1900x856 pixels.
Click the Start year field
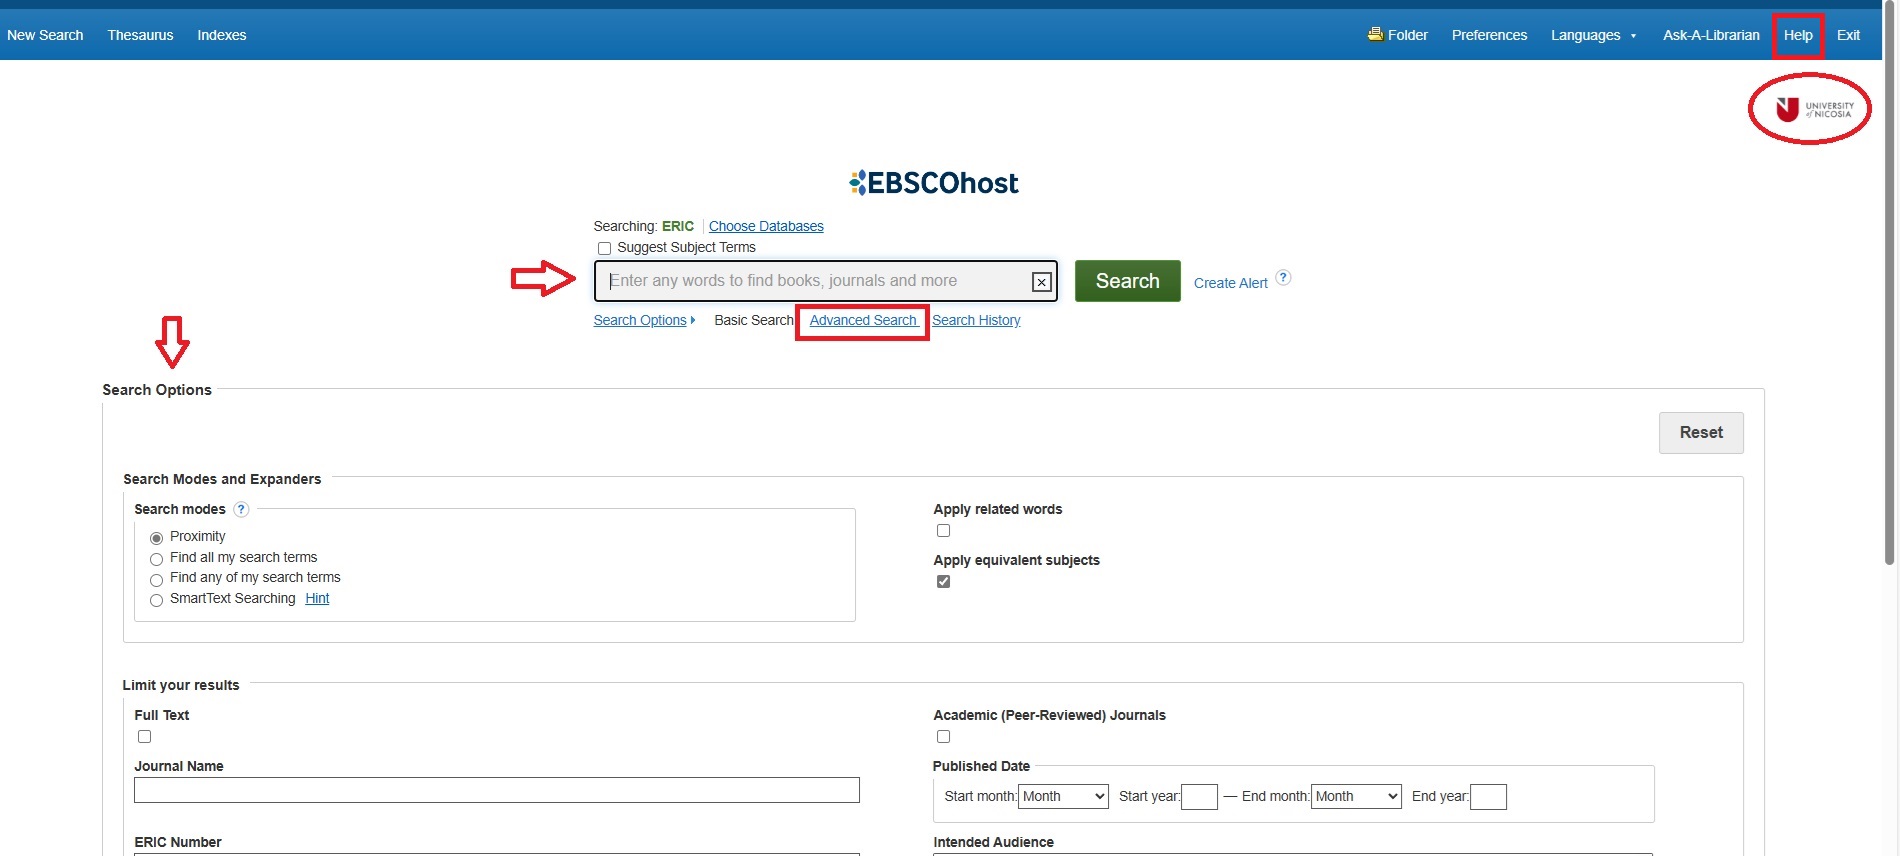1199,797
